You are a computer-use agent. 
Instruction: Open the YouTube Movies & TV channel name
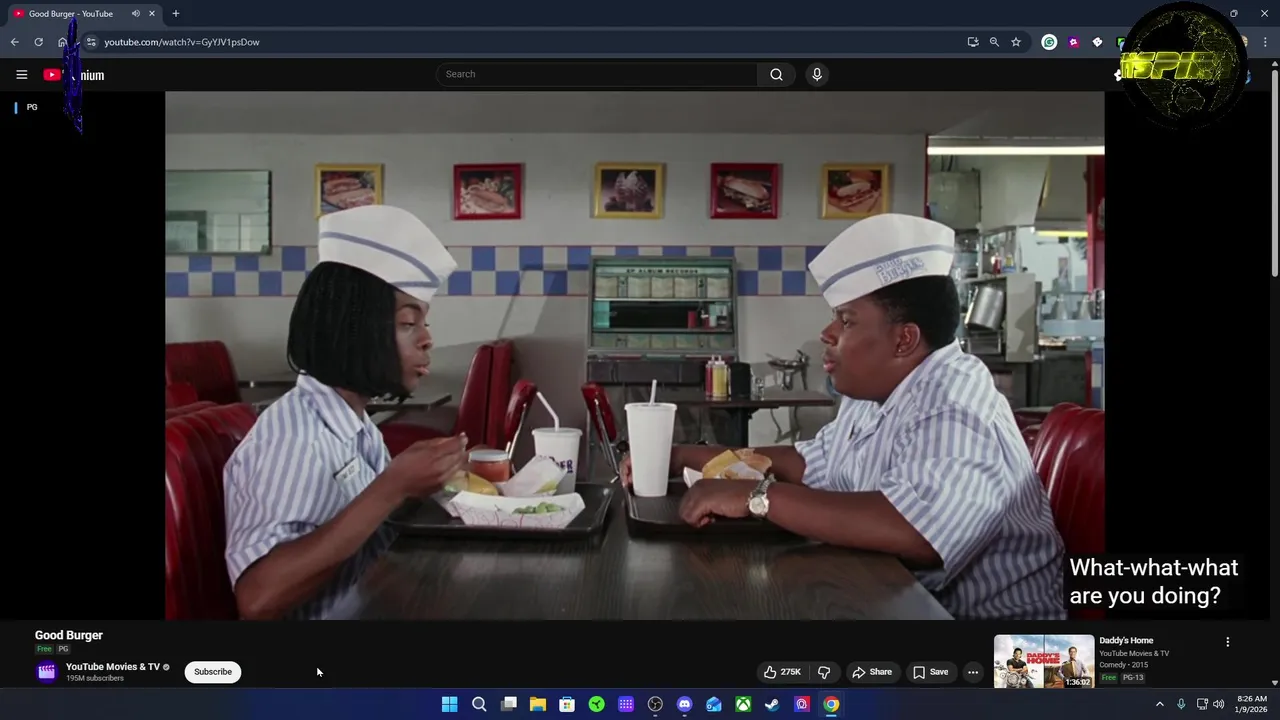click(113, 667)
